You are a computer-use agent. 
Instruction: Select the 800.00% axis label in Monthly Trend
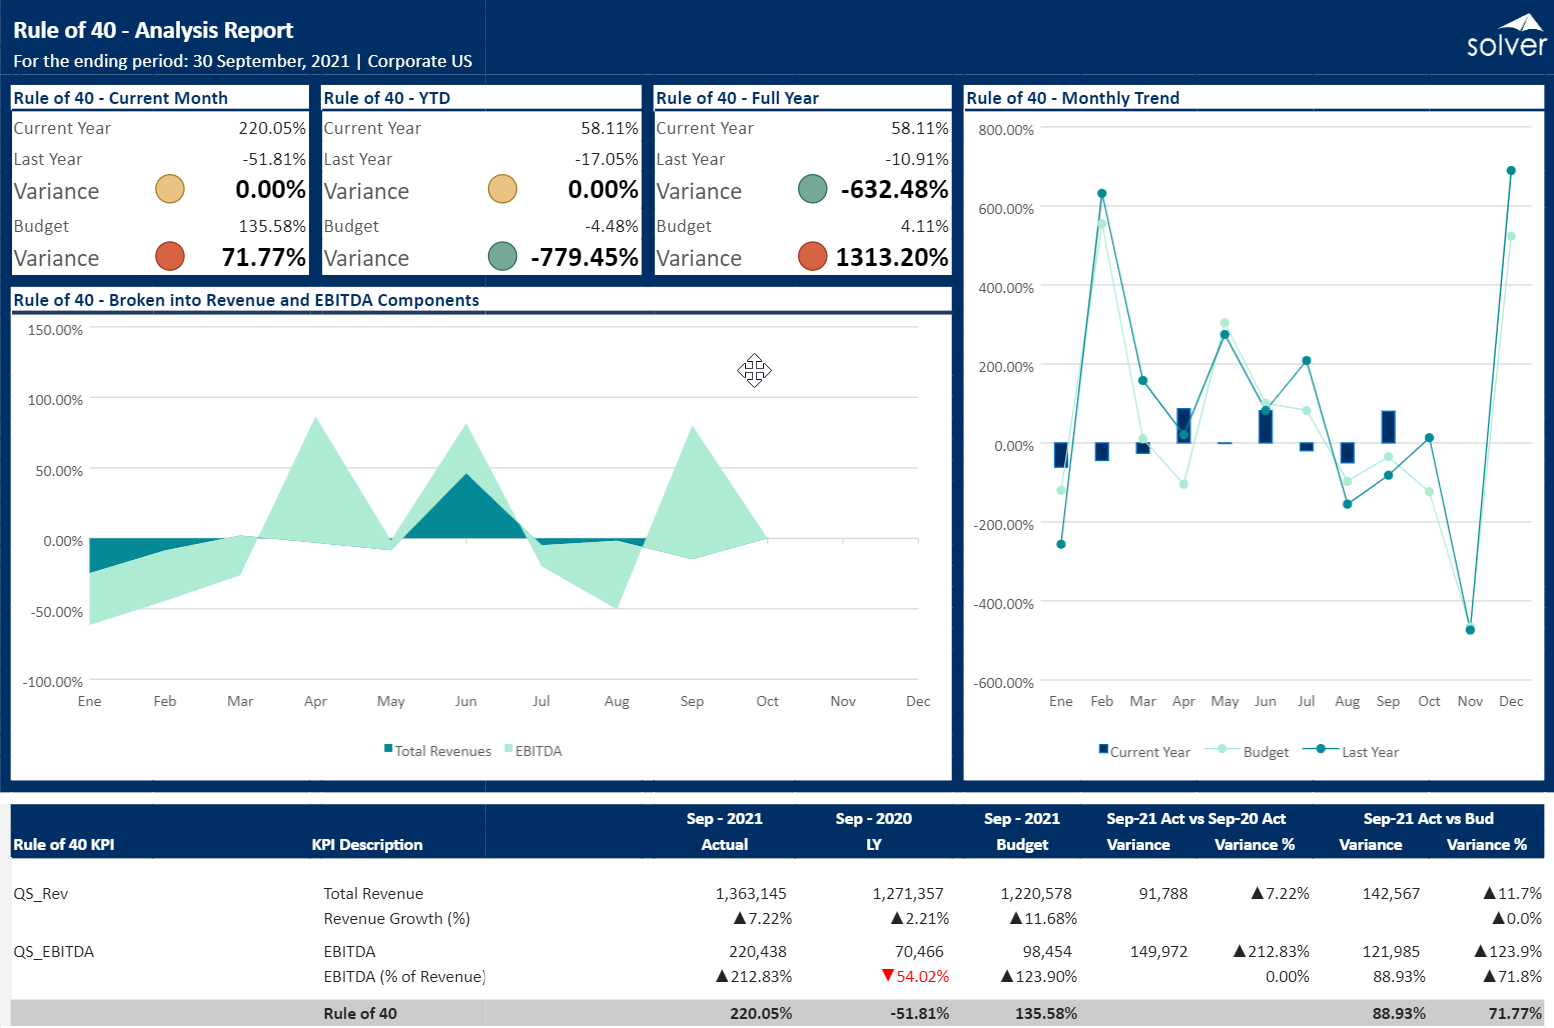tap(1006, 130)
